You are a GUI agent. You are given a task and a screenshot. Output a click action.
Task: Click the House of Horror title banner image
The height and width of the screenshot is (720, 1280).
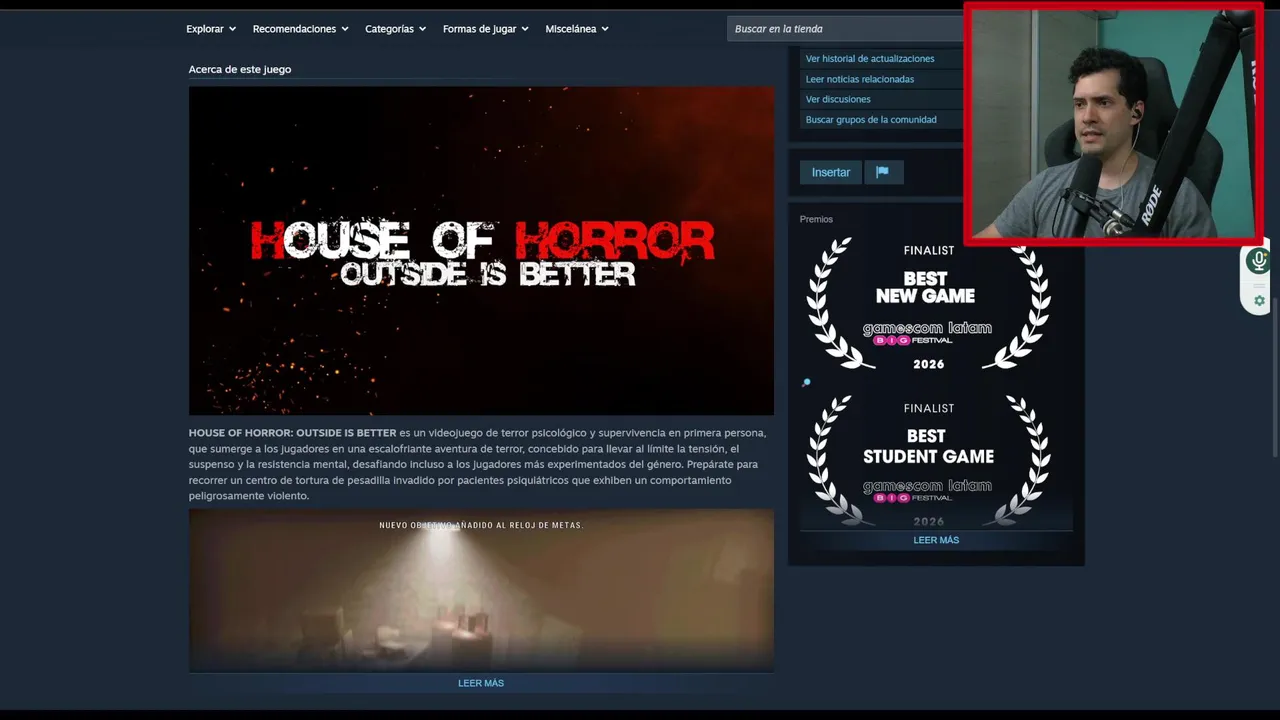click(481, 250)
